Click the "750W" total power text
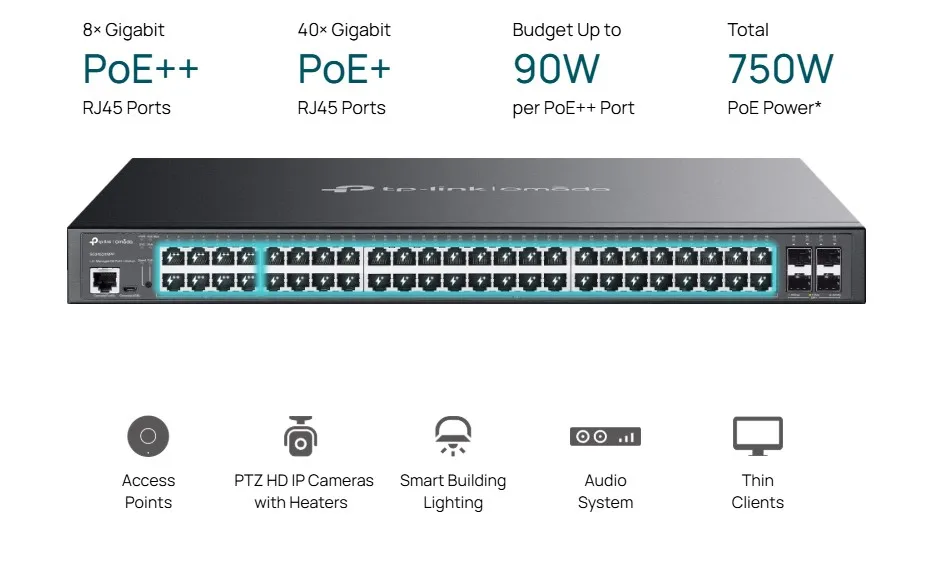925x583 pixels. pyautogui.click(x=780, y=69)
